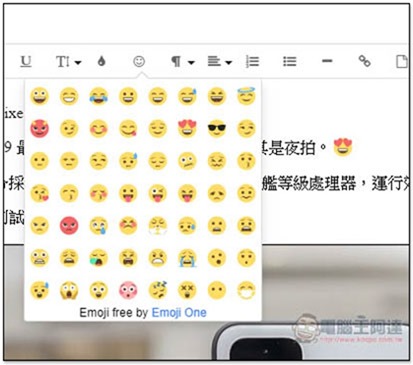Expand the paragraph format dropdown
Viewport: 413px width, 365px height.
183,62
